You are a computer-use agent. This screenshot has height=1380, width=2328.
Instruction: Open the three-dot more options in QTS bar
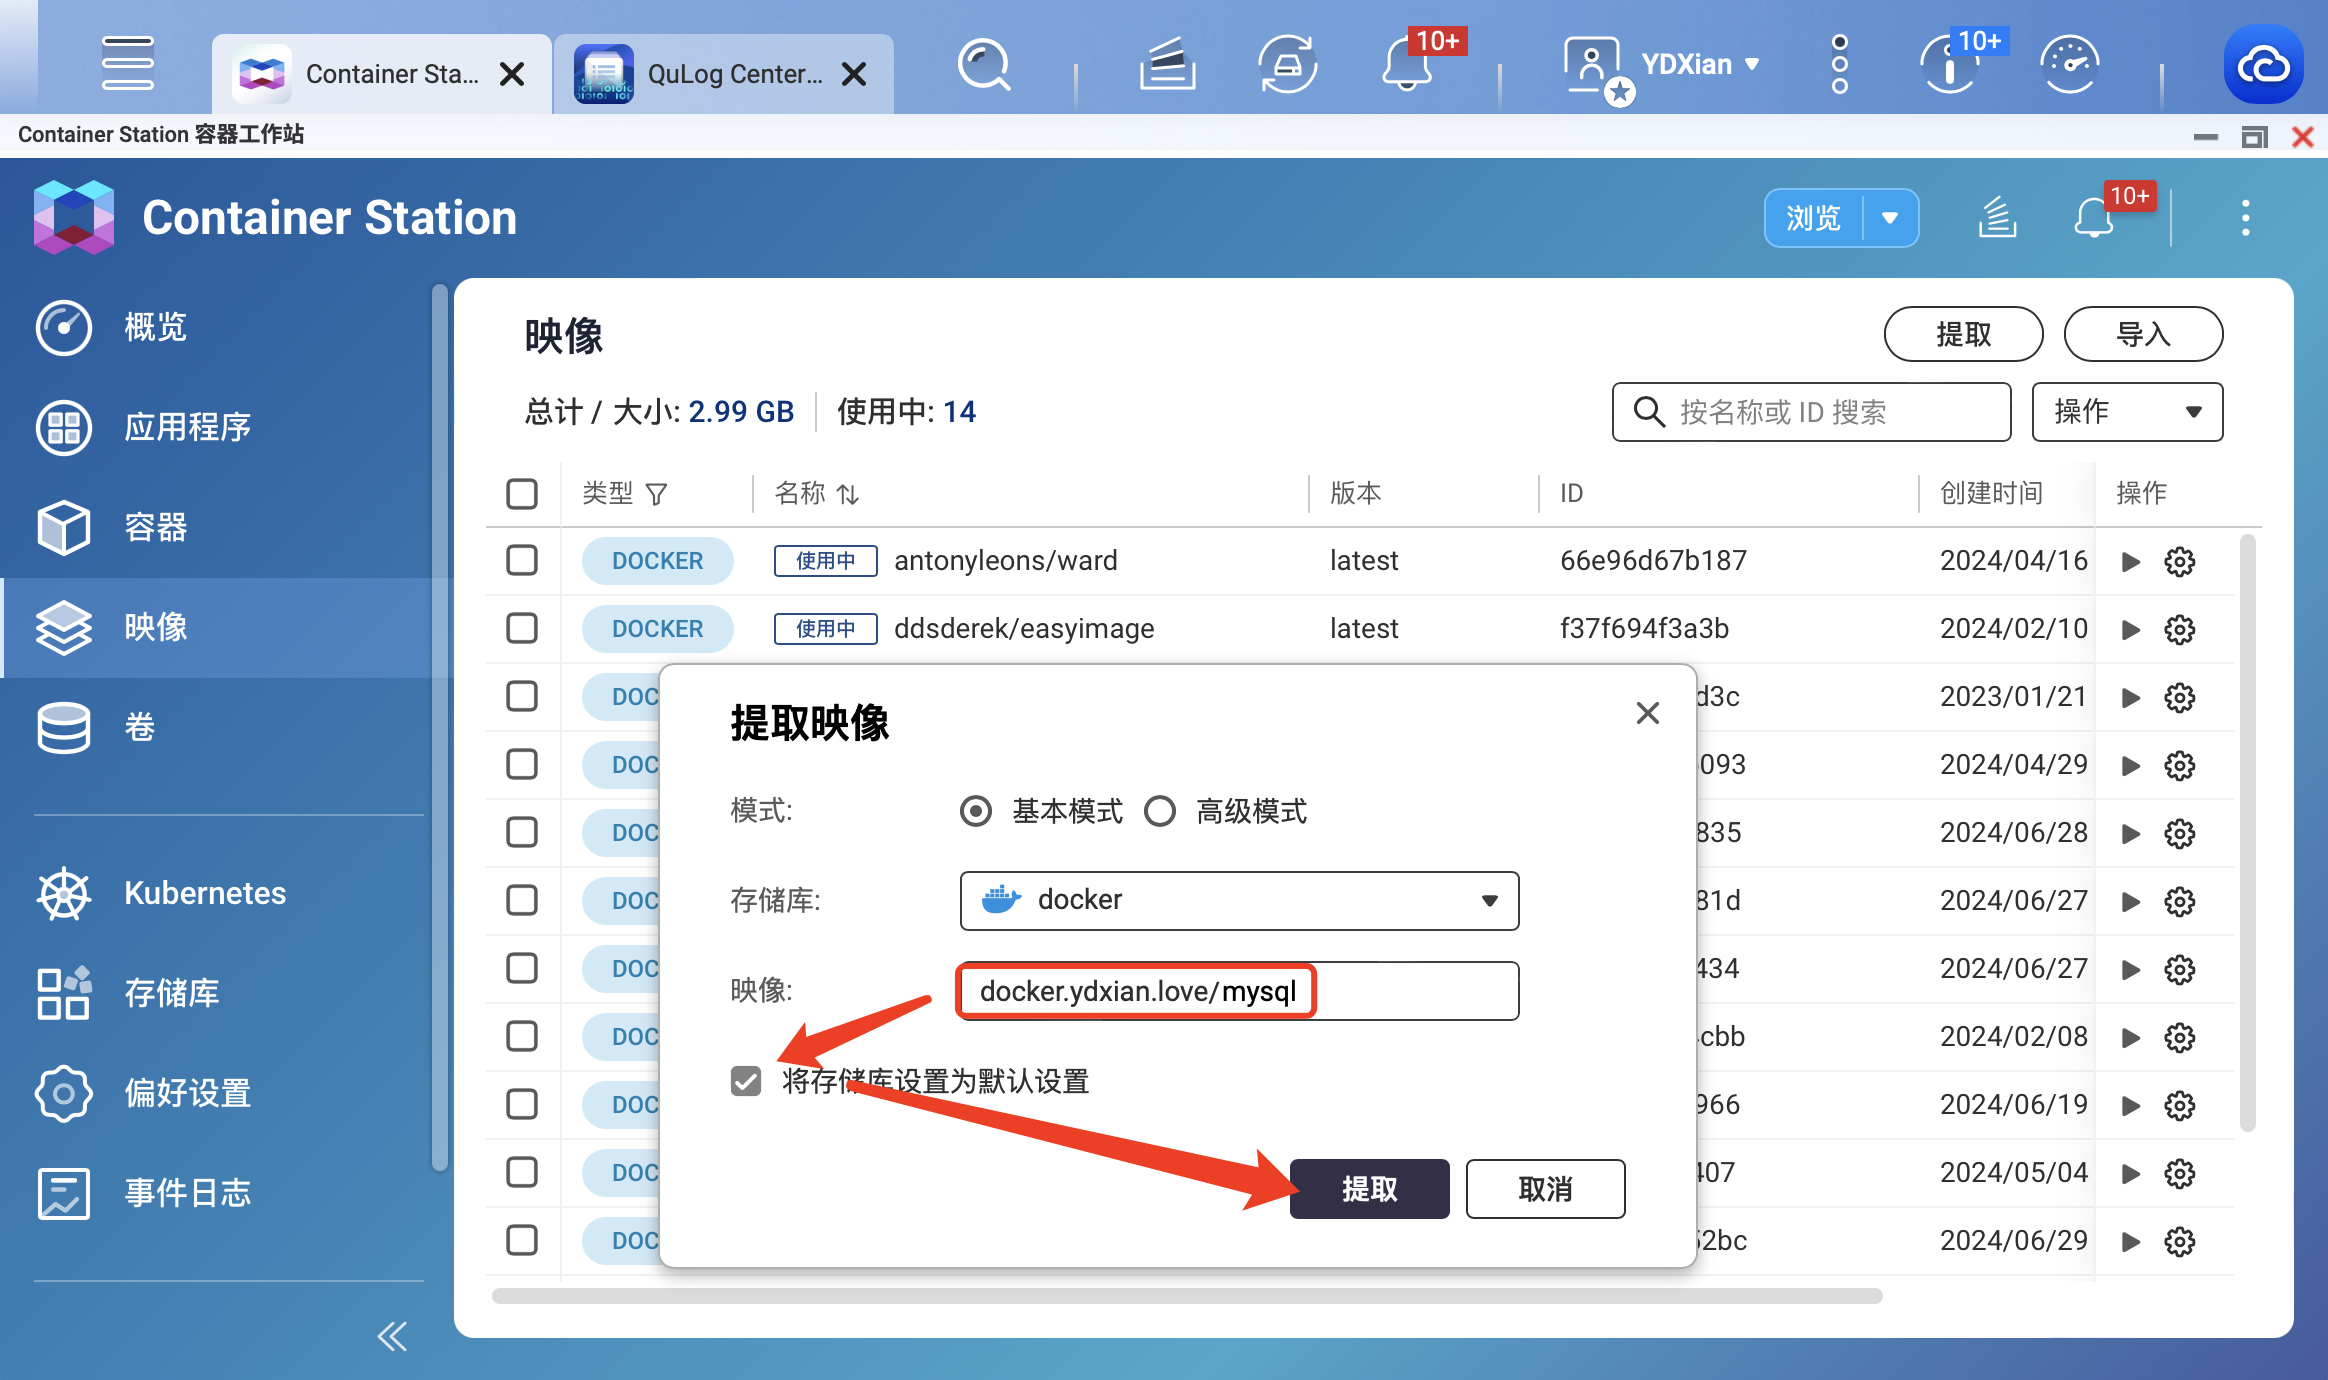[1839, 64]
